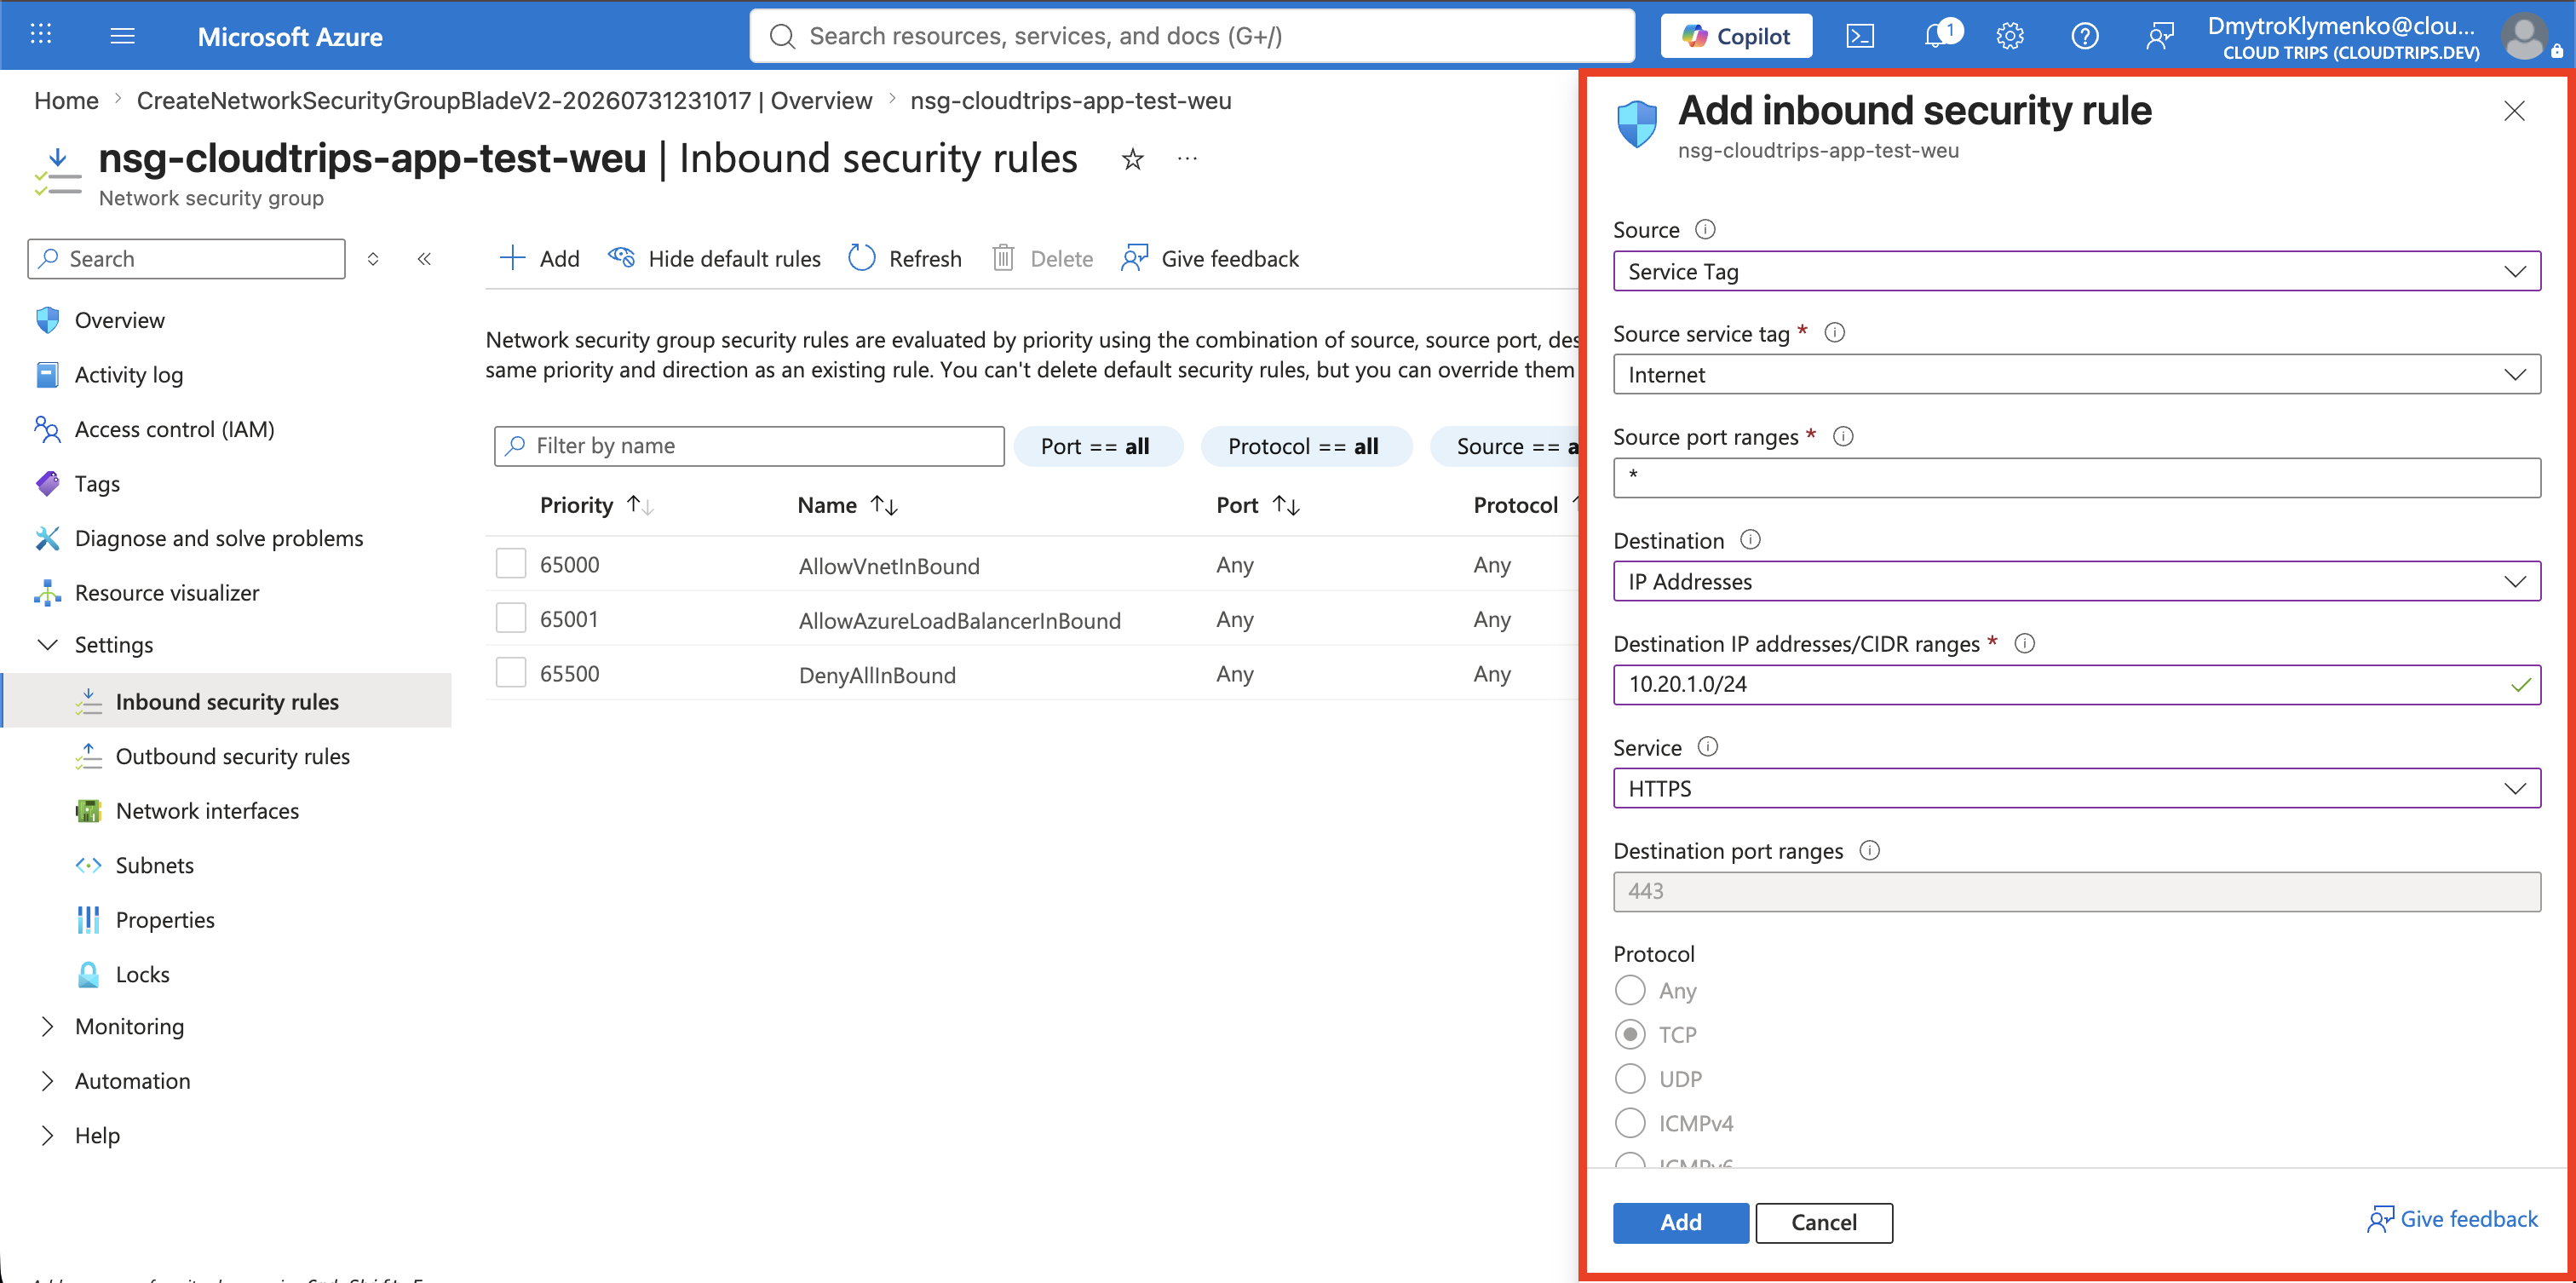The height and width of the screenshot is (1283, 2576).
Task: Show info for Destination IP addresses/CIDR ranges
Action: click(x=2025, y=643)
